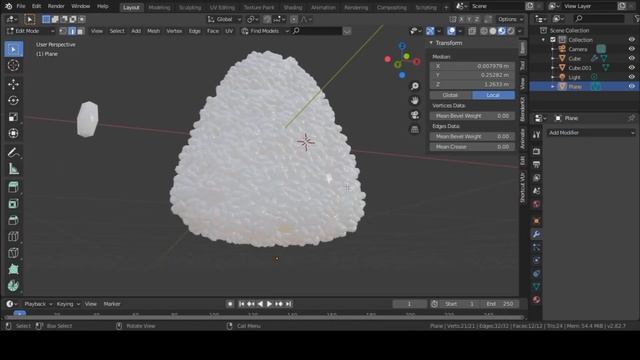Select the Measure tool
640x360 pixels.
click(13, 169)
